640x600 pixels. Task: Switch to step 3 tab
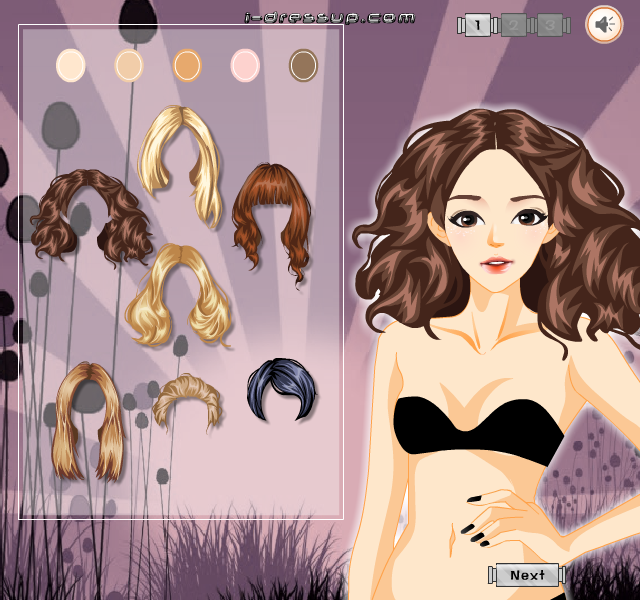pos(550,25)
